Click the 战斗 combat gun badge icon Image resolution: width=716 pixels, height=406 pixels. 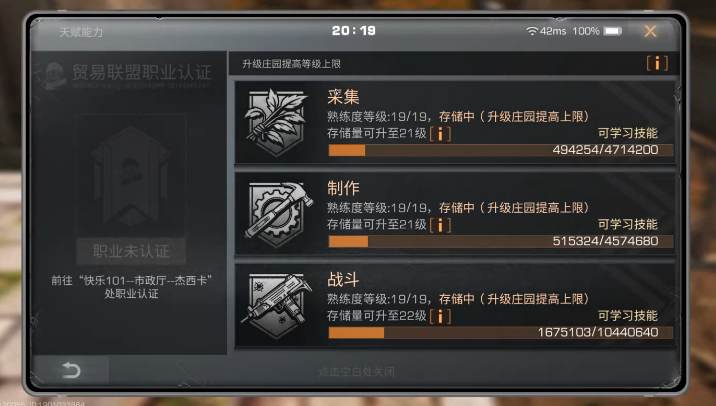pos(277,306)
